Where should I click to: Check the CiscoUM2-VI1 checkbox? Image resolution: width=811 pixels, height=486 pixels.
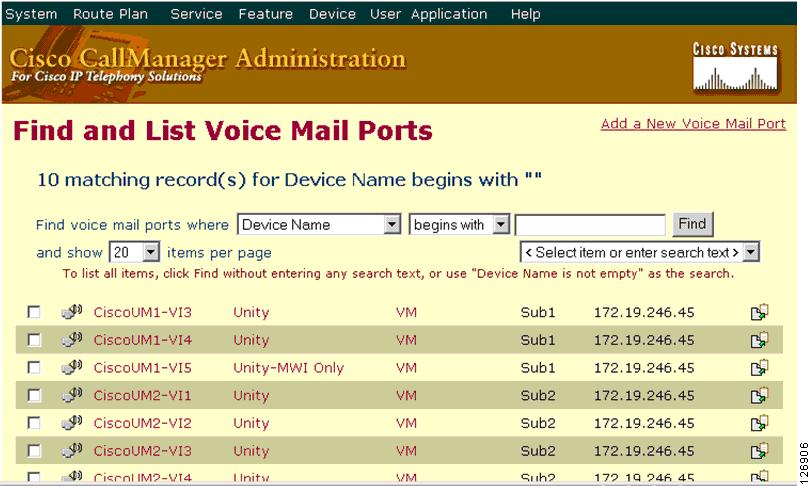click(x=34, y=395)
